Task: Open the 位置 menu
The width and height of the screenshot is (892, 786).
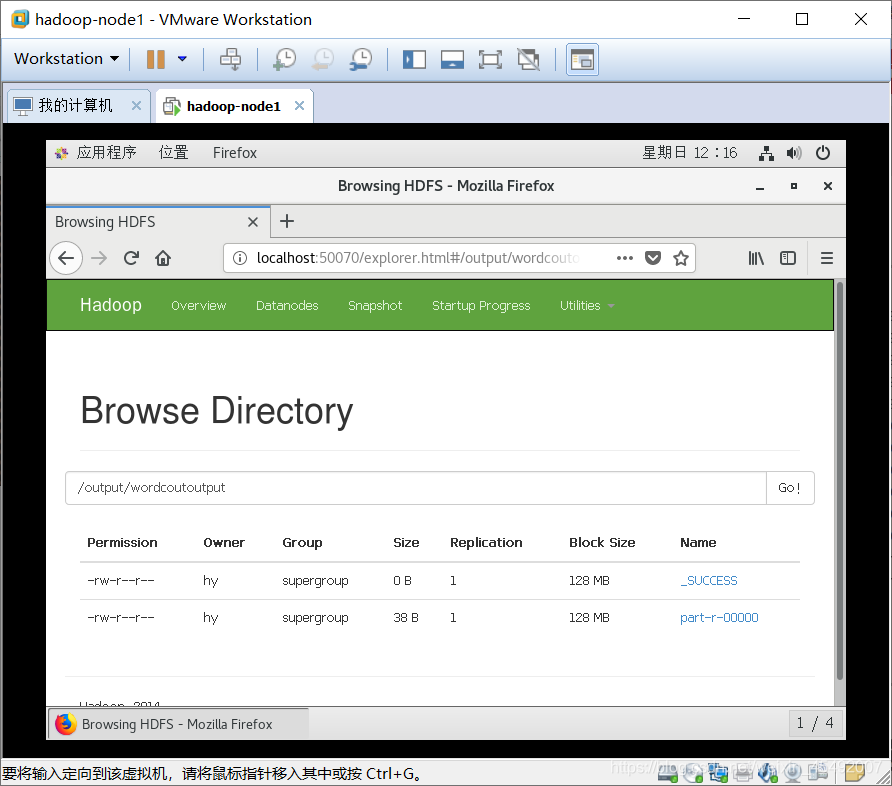Action: click(x=173, y=152)
